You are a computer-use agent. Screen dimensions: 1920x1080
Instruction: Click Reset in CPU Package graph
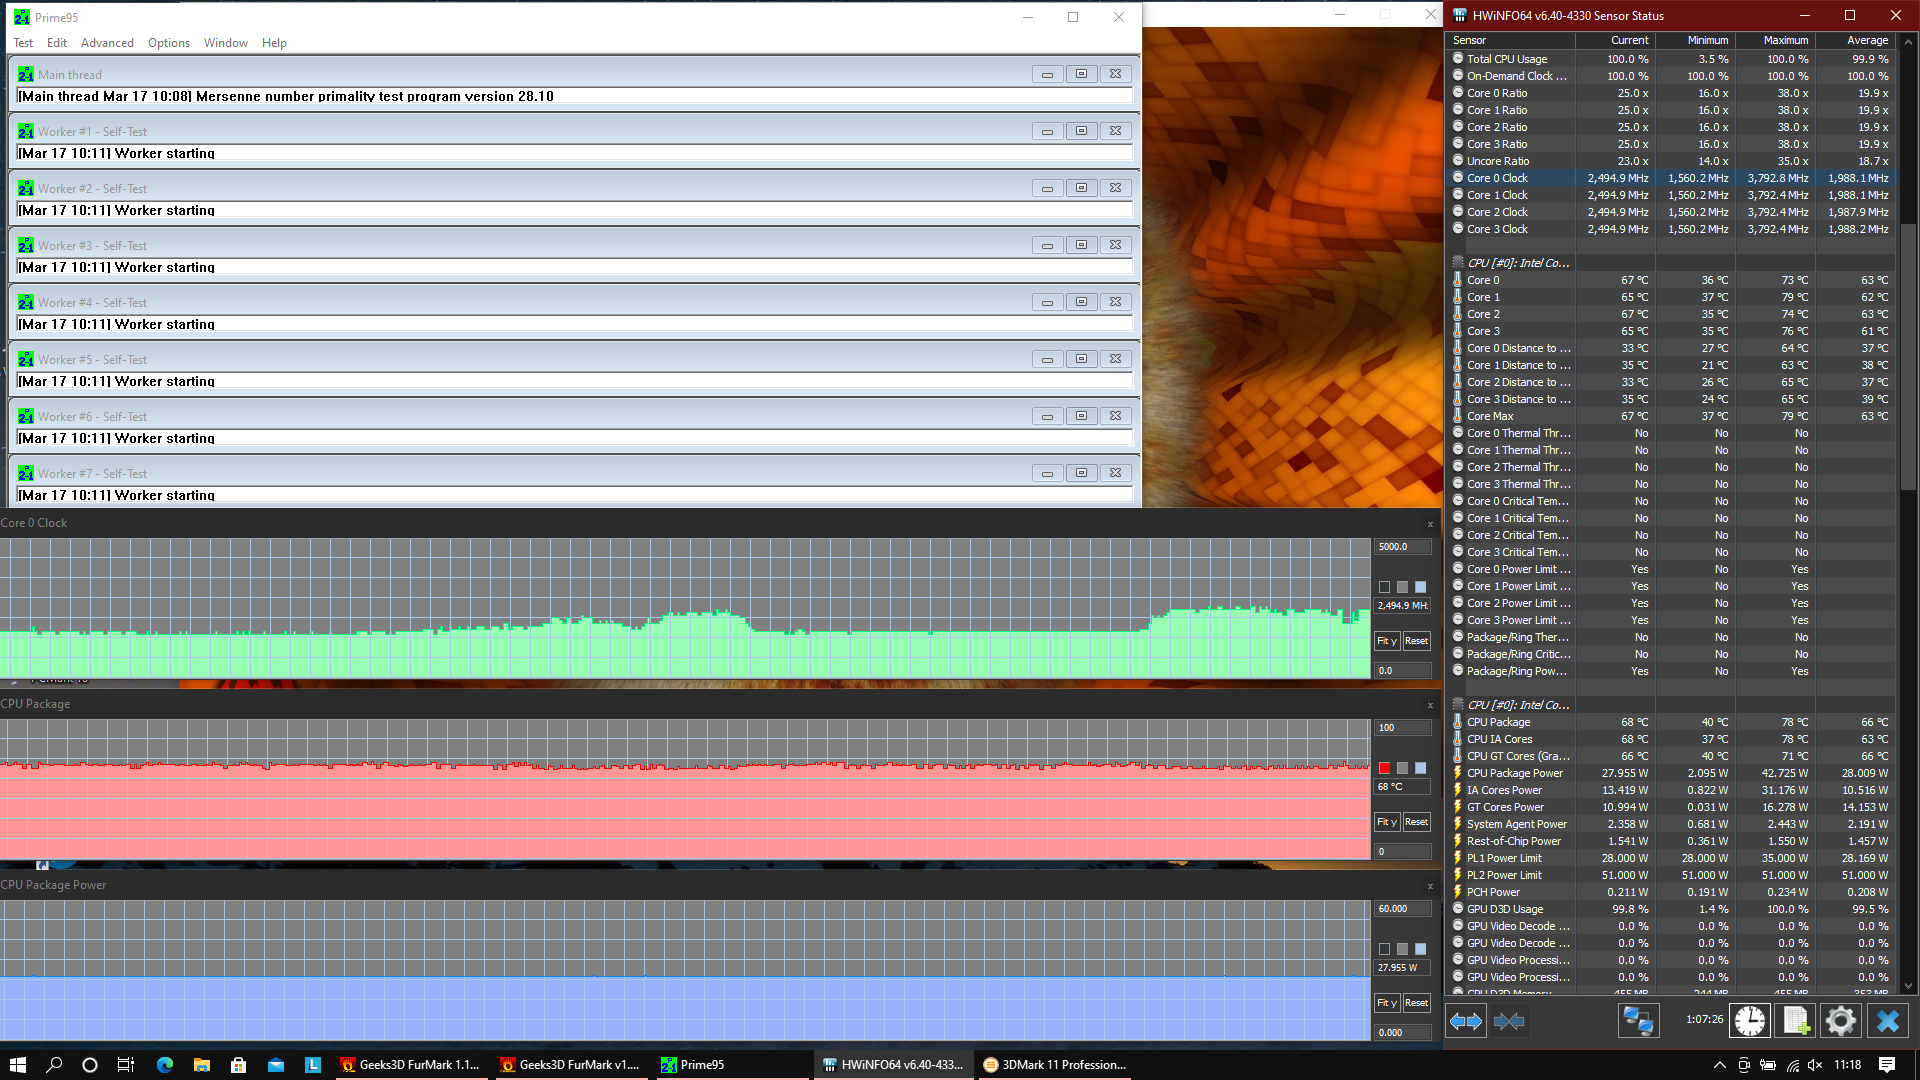tap(1416, 822)
